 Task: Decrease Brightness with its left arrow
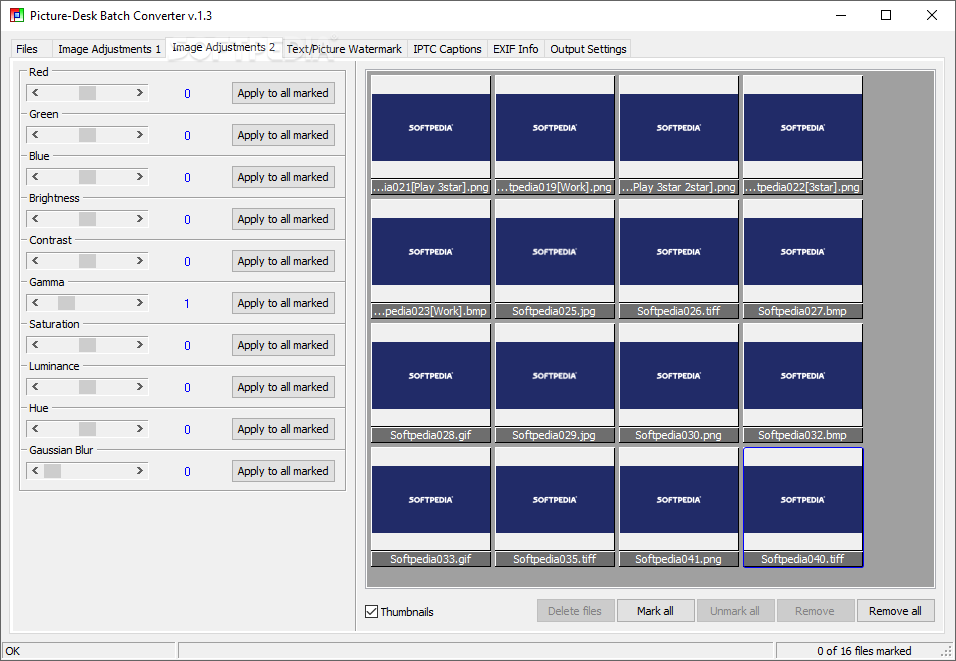pos(35,219)
